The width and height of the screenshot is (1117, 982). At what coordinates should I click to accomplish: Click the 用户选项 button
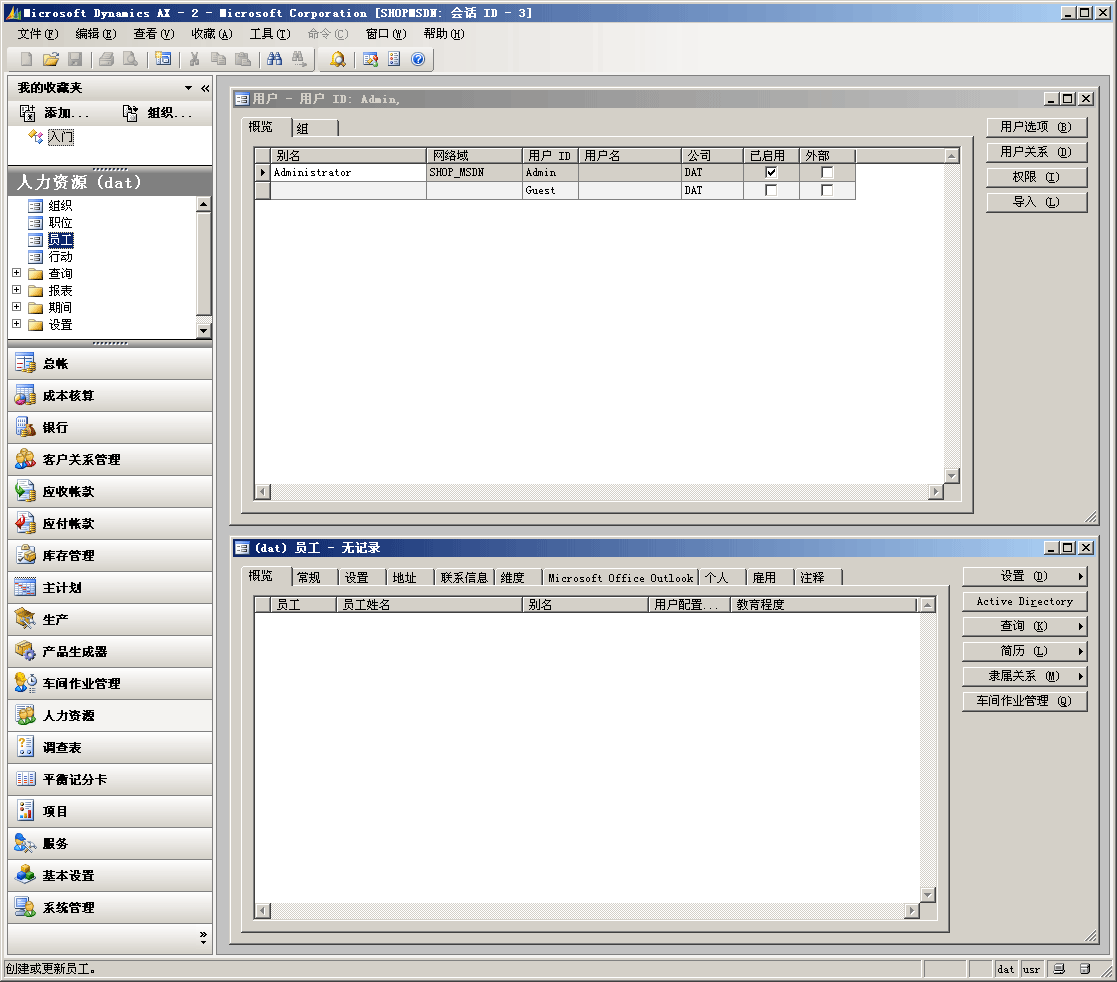(1036, 127)
